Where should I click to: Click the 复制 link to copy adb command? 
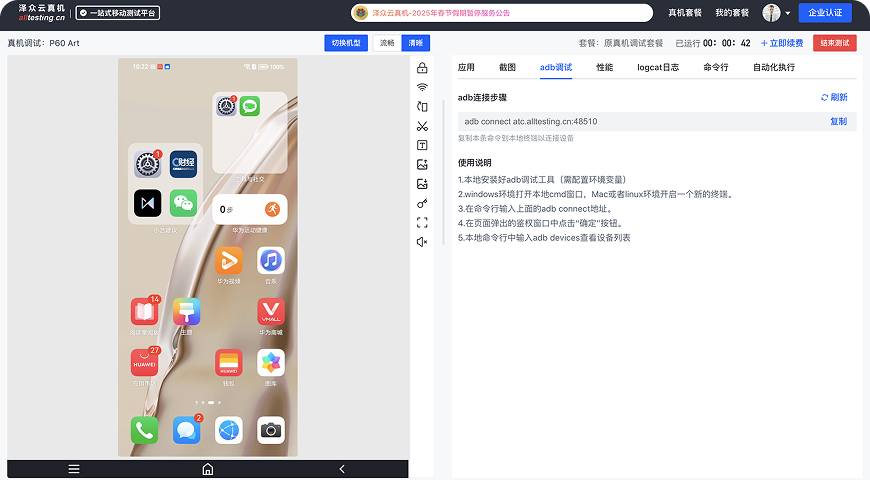tap(838, 121)
